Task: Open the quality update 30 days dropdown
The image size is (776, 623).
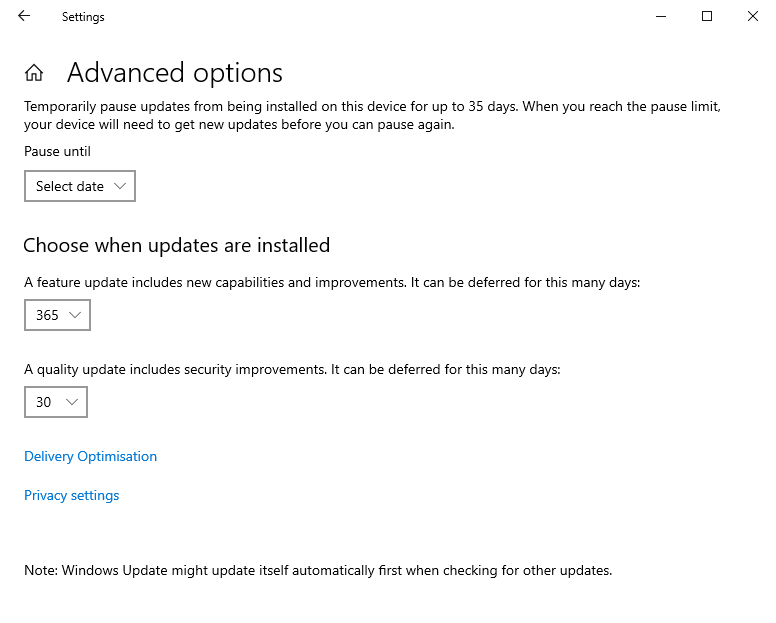Action: (56, 402)
